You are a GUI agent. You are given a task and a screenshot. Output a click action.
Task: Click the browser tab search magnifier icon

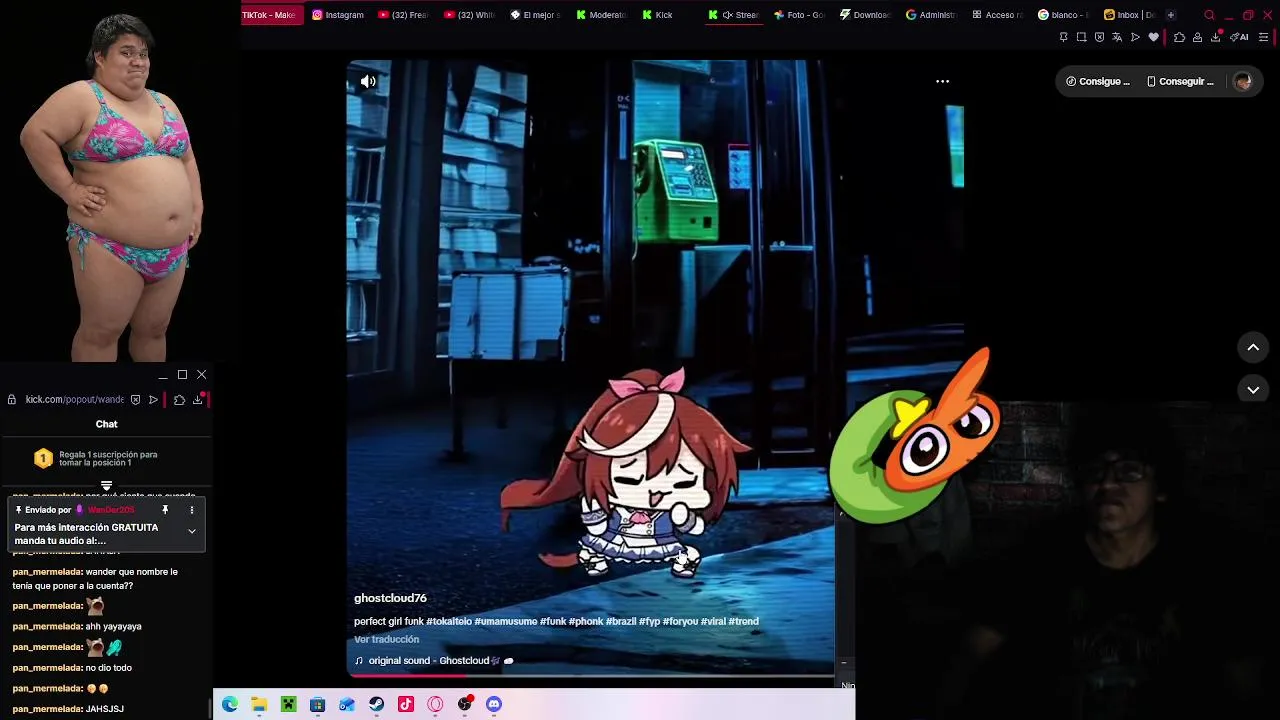tap(1209, 15)
